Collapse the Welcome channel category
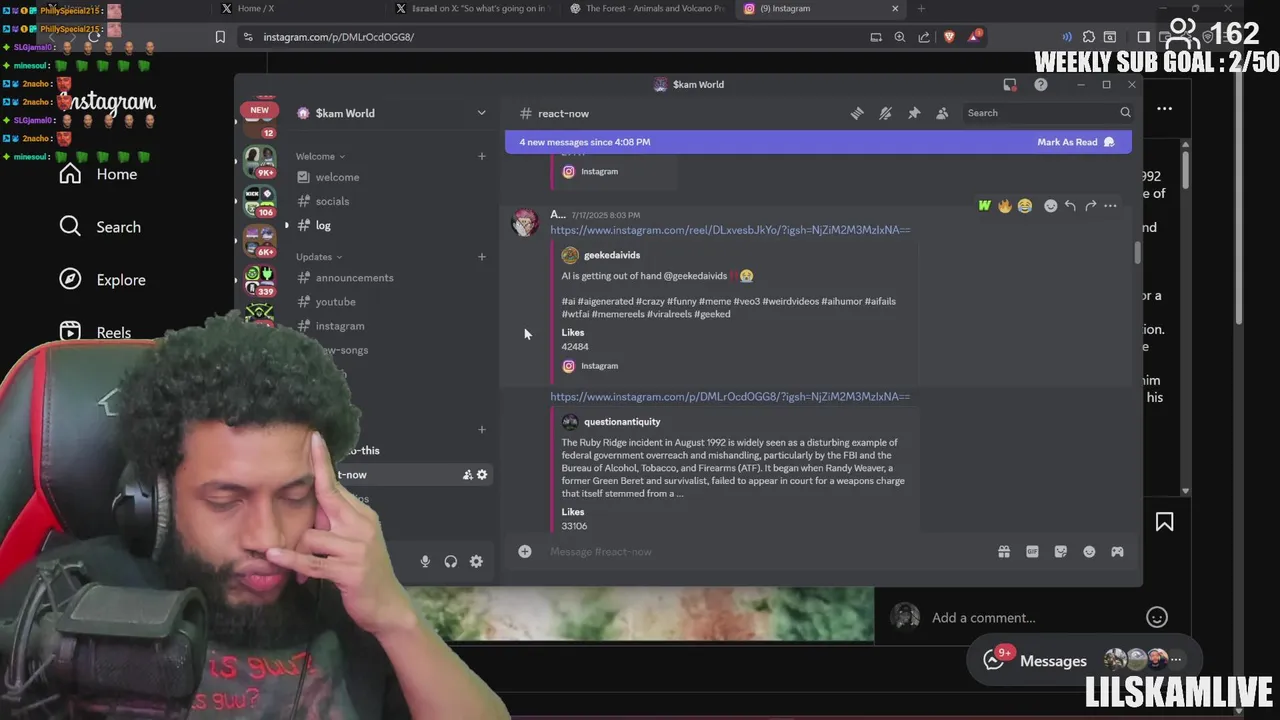1280x720 pixels. click(x=320, y=156)
